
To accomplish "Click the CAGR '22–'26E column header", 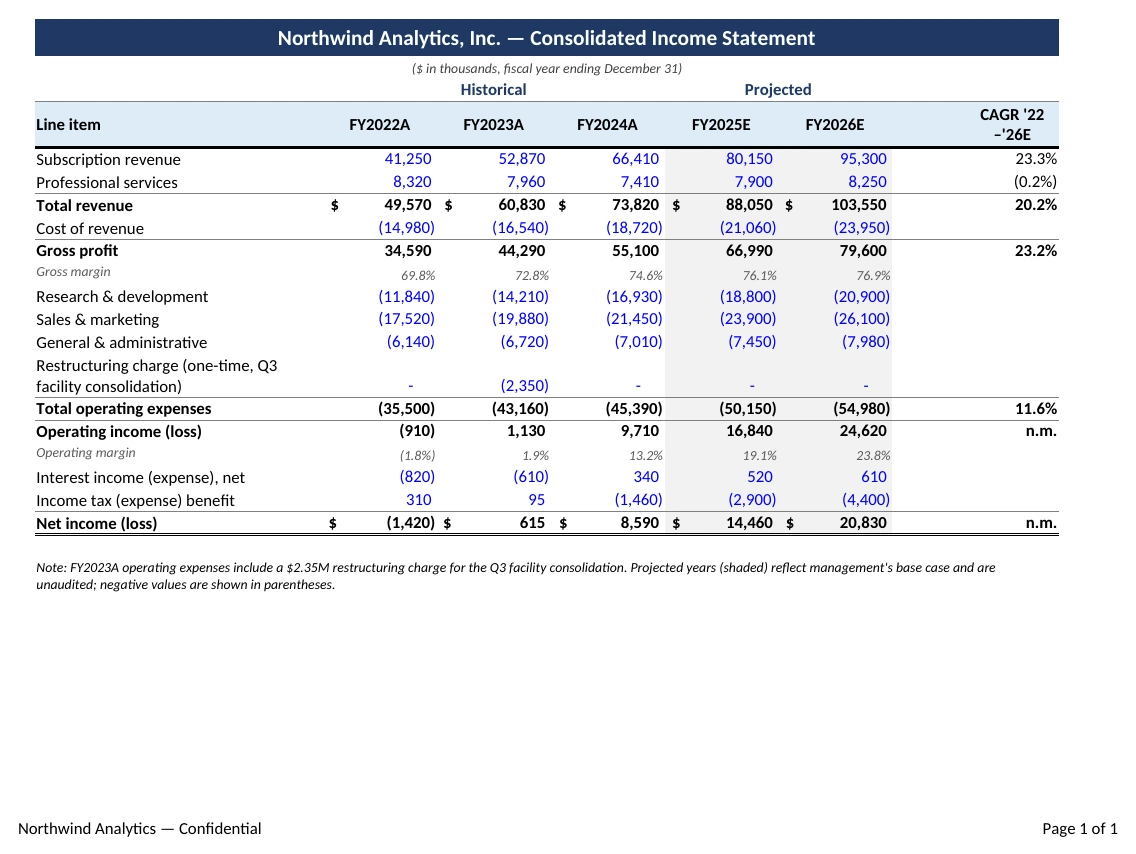I will (1012, 125).
